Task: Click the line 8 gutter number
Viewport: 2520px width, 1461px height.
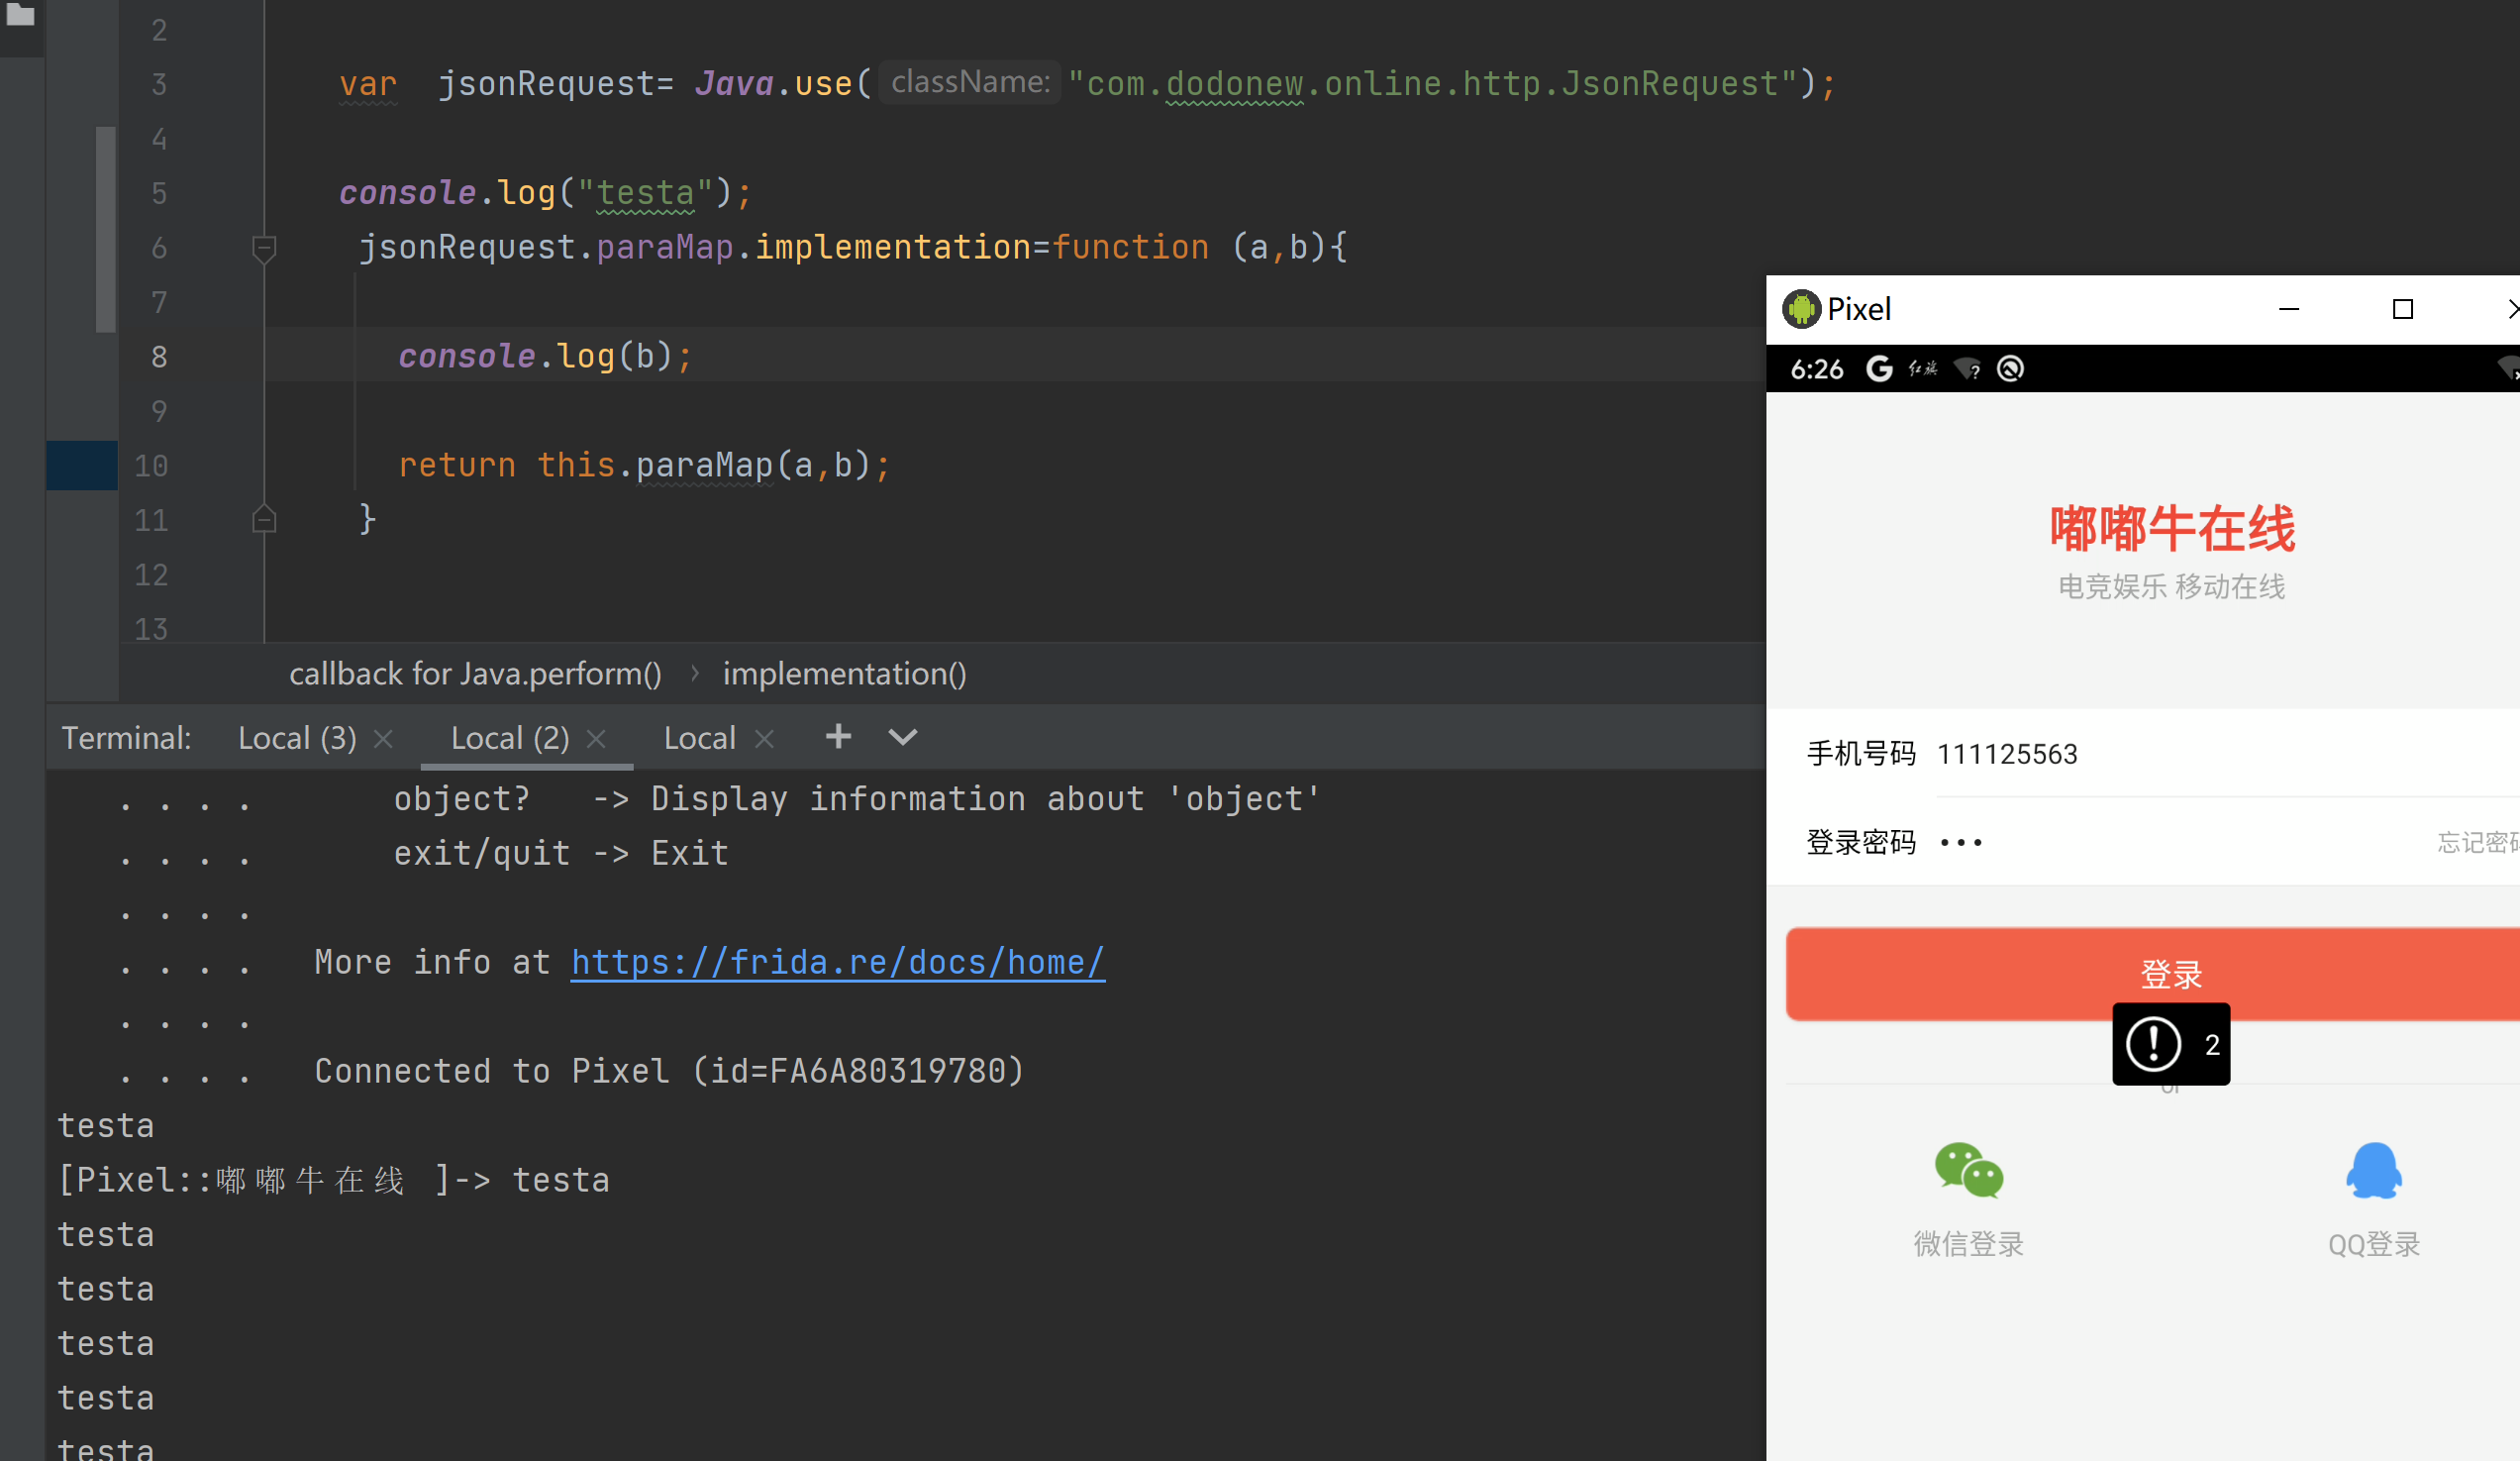Action: coord(159,357)
